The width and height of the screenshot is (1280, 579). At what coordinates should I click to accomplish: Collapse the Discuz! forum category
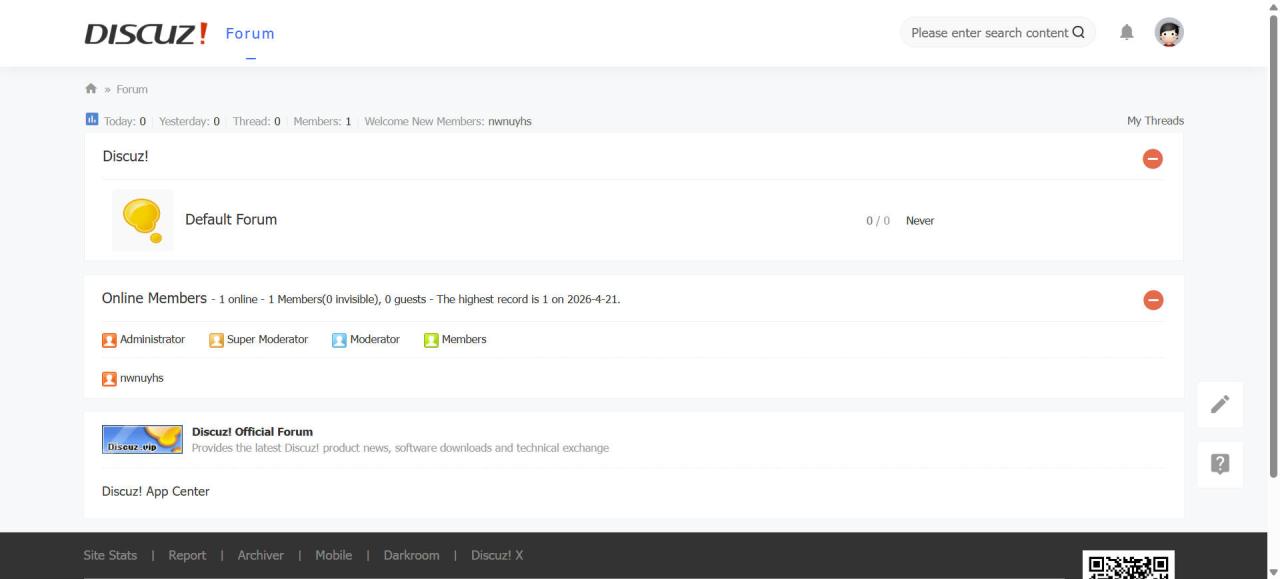coord(1152,158)
